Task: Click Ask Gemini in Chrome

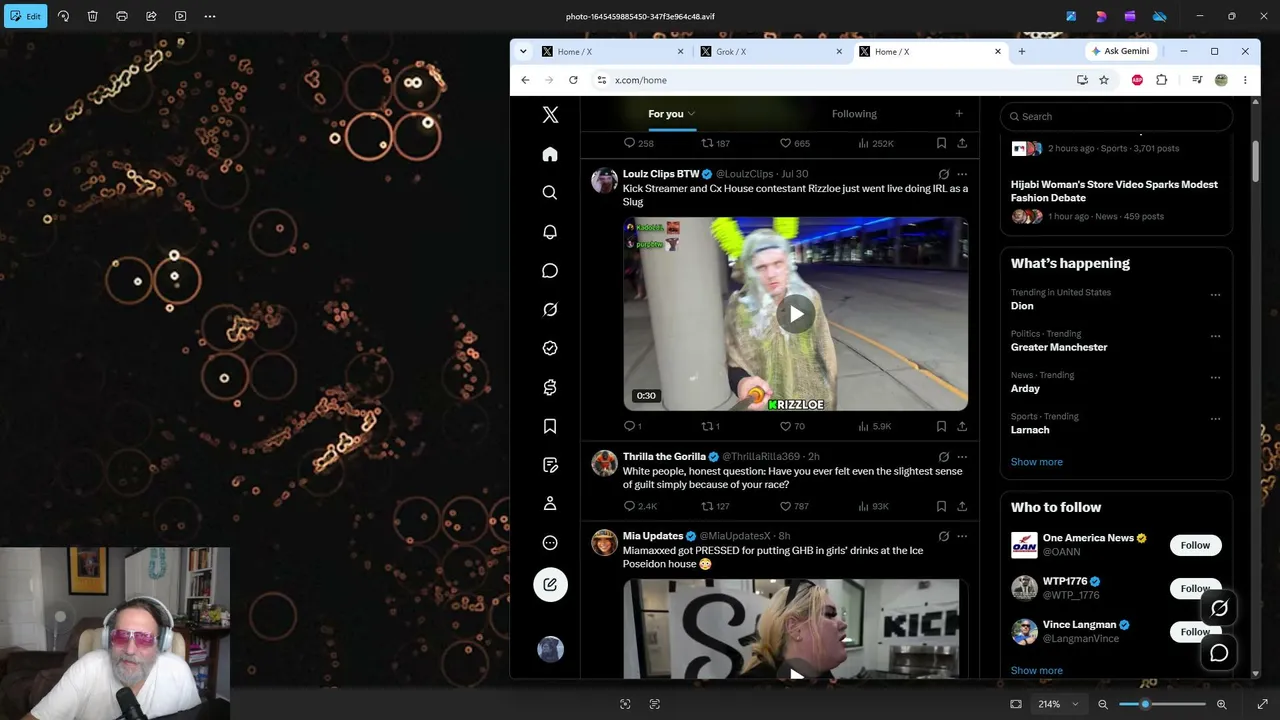Action: (x=1121, y=51)
